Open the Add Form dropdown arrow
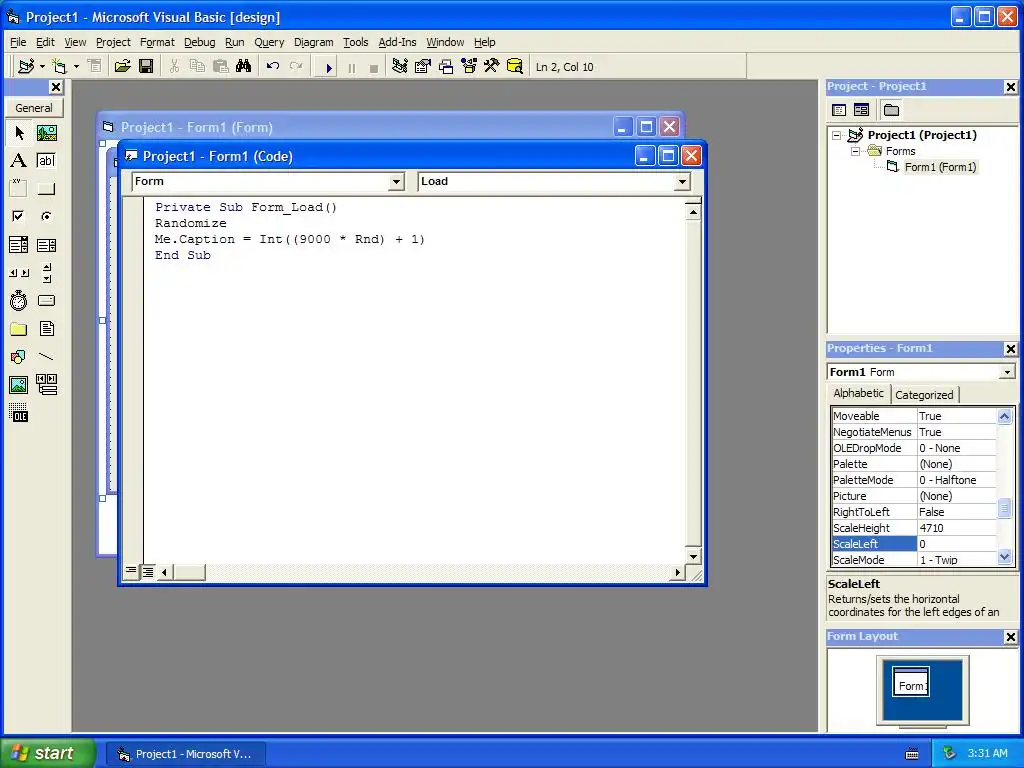Screen dimensions: 1024x768 pyautogui.click(x=76, y=67)
